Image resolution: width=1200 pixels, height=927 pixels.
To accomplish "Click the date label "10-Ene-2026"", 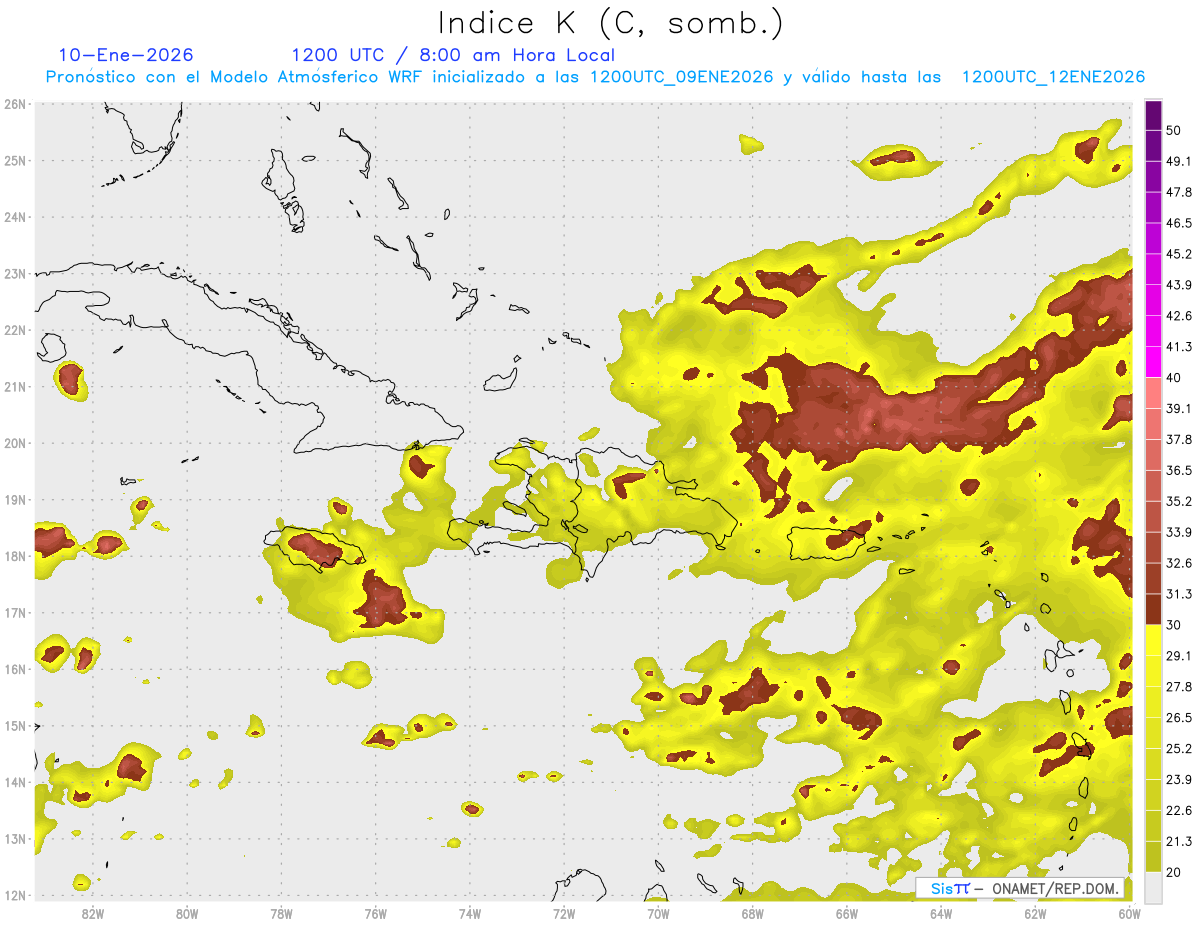I will point(126,55).
